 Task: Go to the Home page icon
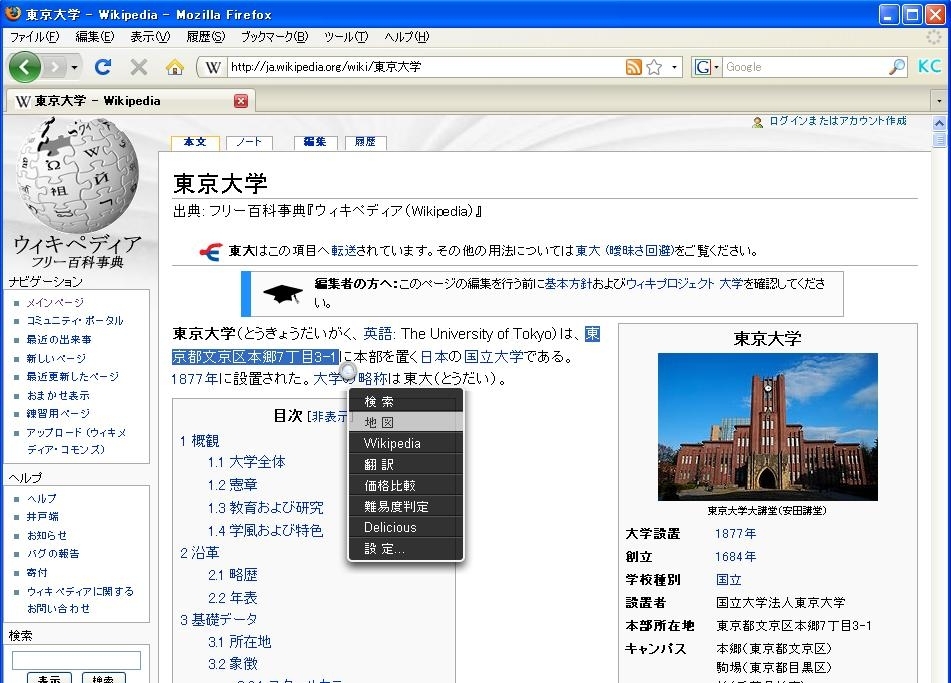coord(175,67)
